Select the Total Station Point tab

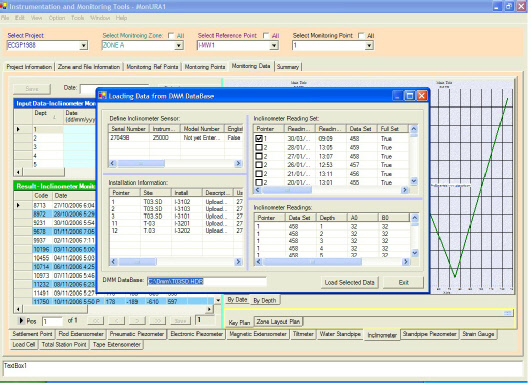(64, 344)
